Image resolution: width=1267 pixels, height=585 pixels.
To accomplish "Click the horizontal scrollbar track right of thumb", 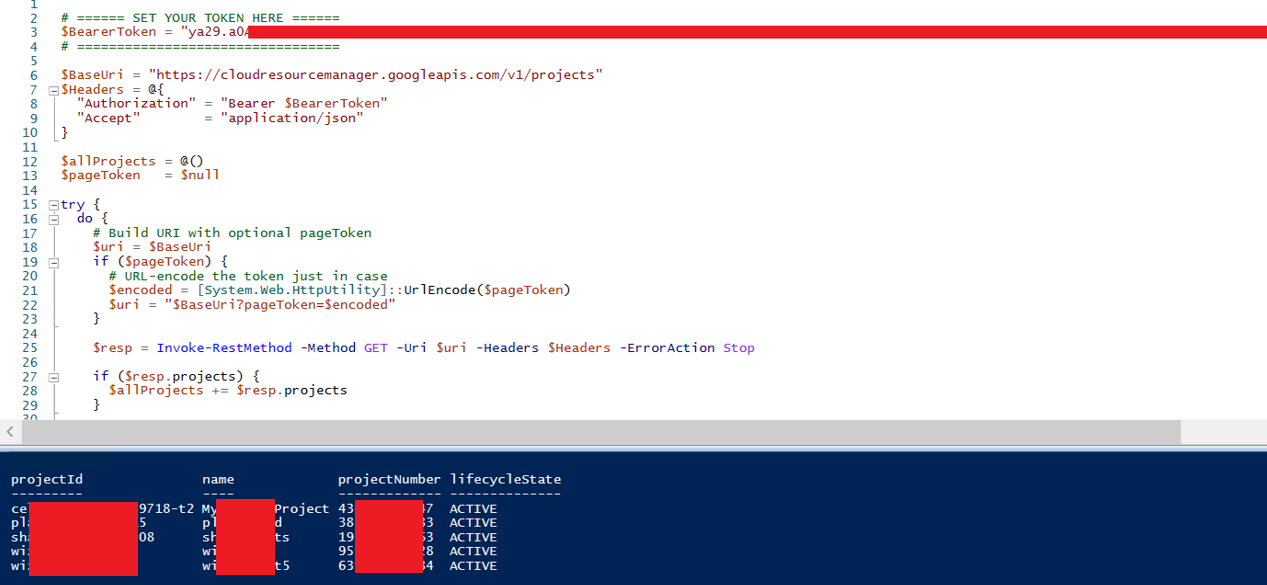I will click(1222, 432).
